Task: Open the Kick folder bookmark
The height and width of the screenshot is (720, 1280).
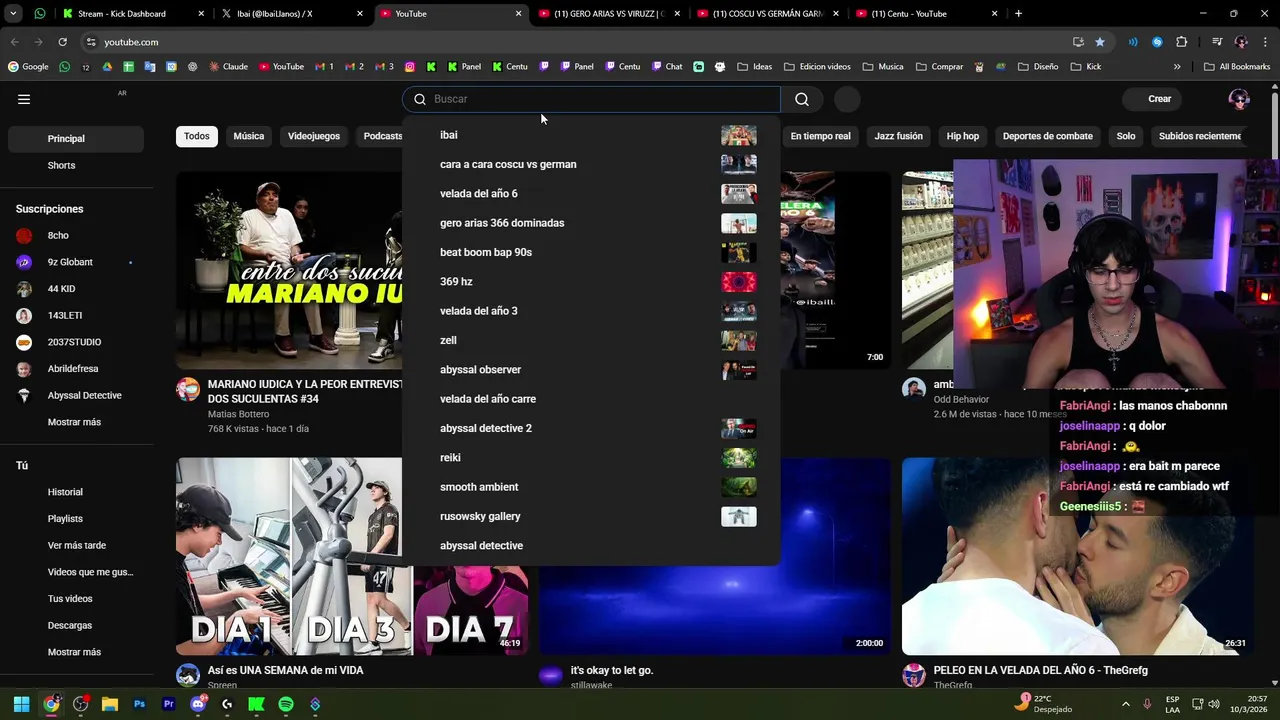Action: pyautogui.click(x=1086, y=67)
